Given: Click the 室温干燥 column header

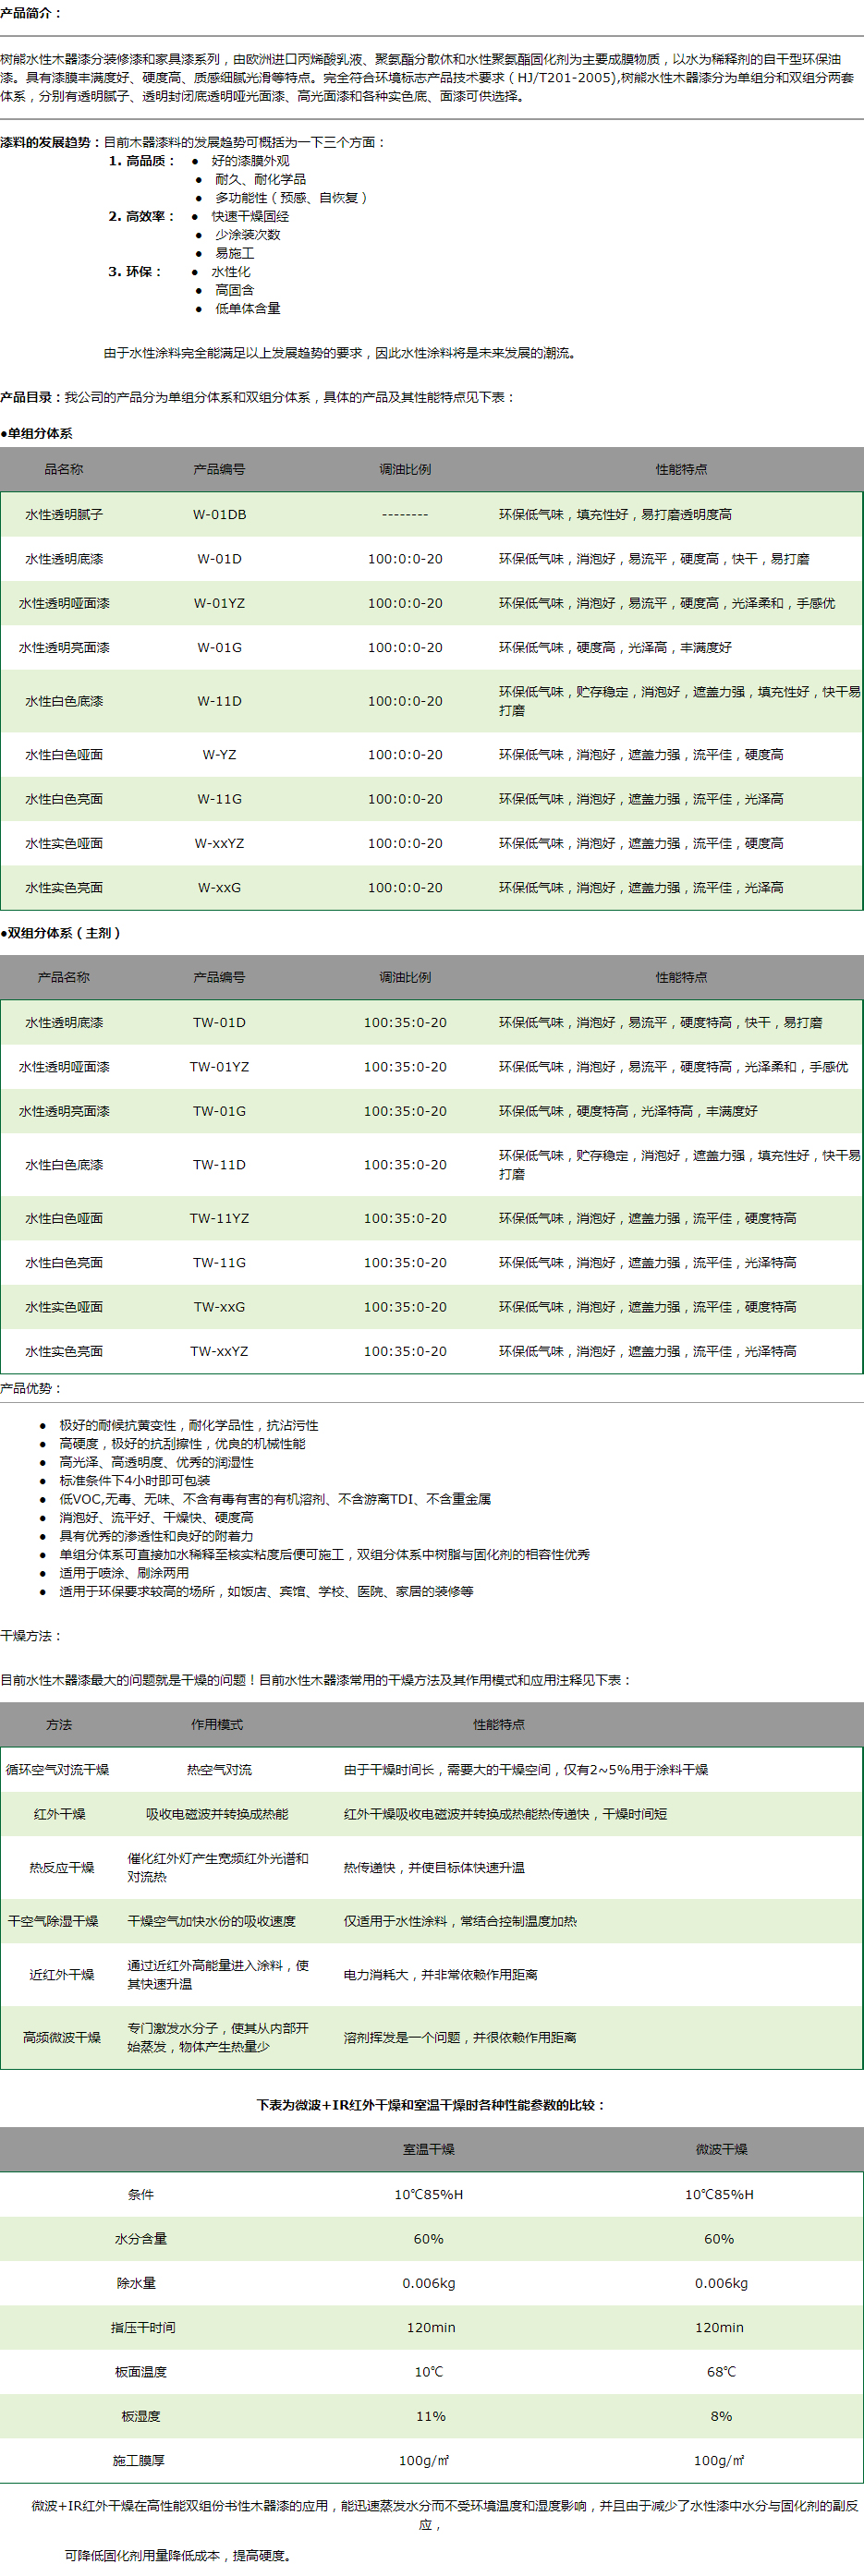Looking at the screenshot, I should click(x=429, y=2150).
